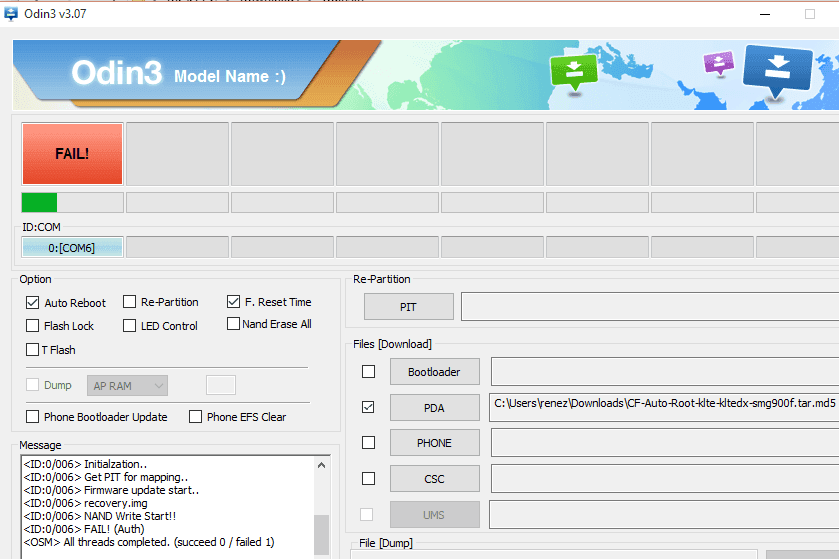Click the PIT button
The image size is (839, 559).
[409, 307]
